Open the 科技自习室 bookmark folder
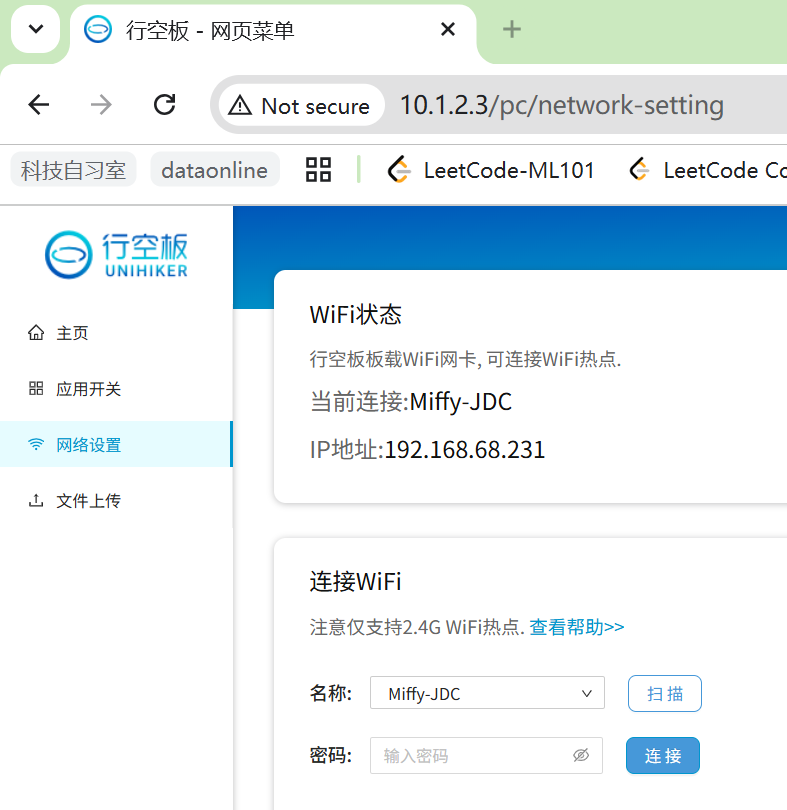787x810 pixels. coord(74,170)
